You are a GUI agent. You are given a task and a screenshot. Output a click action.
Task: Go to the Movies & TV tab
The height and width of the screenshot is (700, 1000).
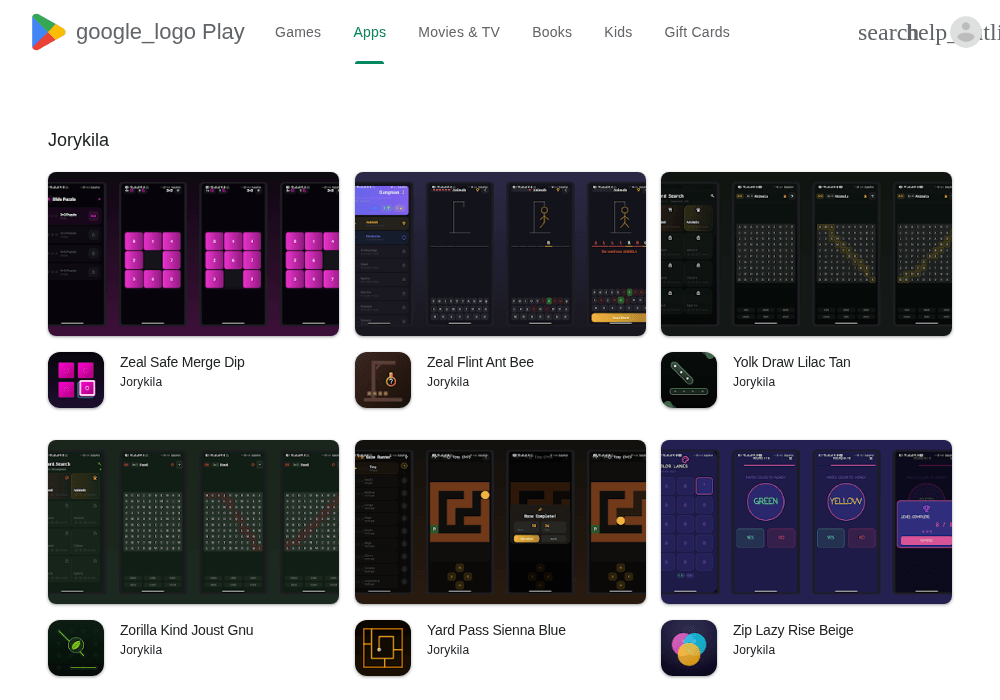point(459,32)
